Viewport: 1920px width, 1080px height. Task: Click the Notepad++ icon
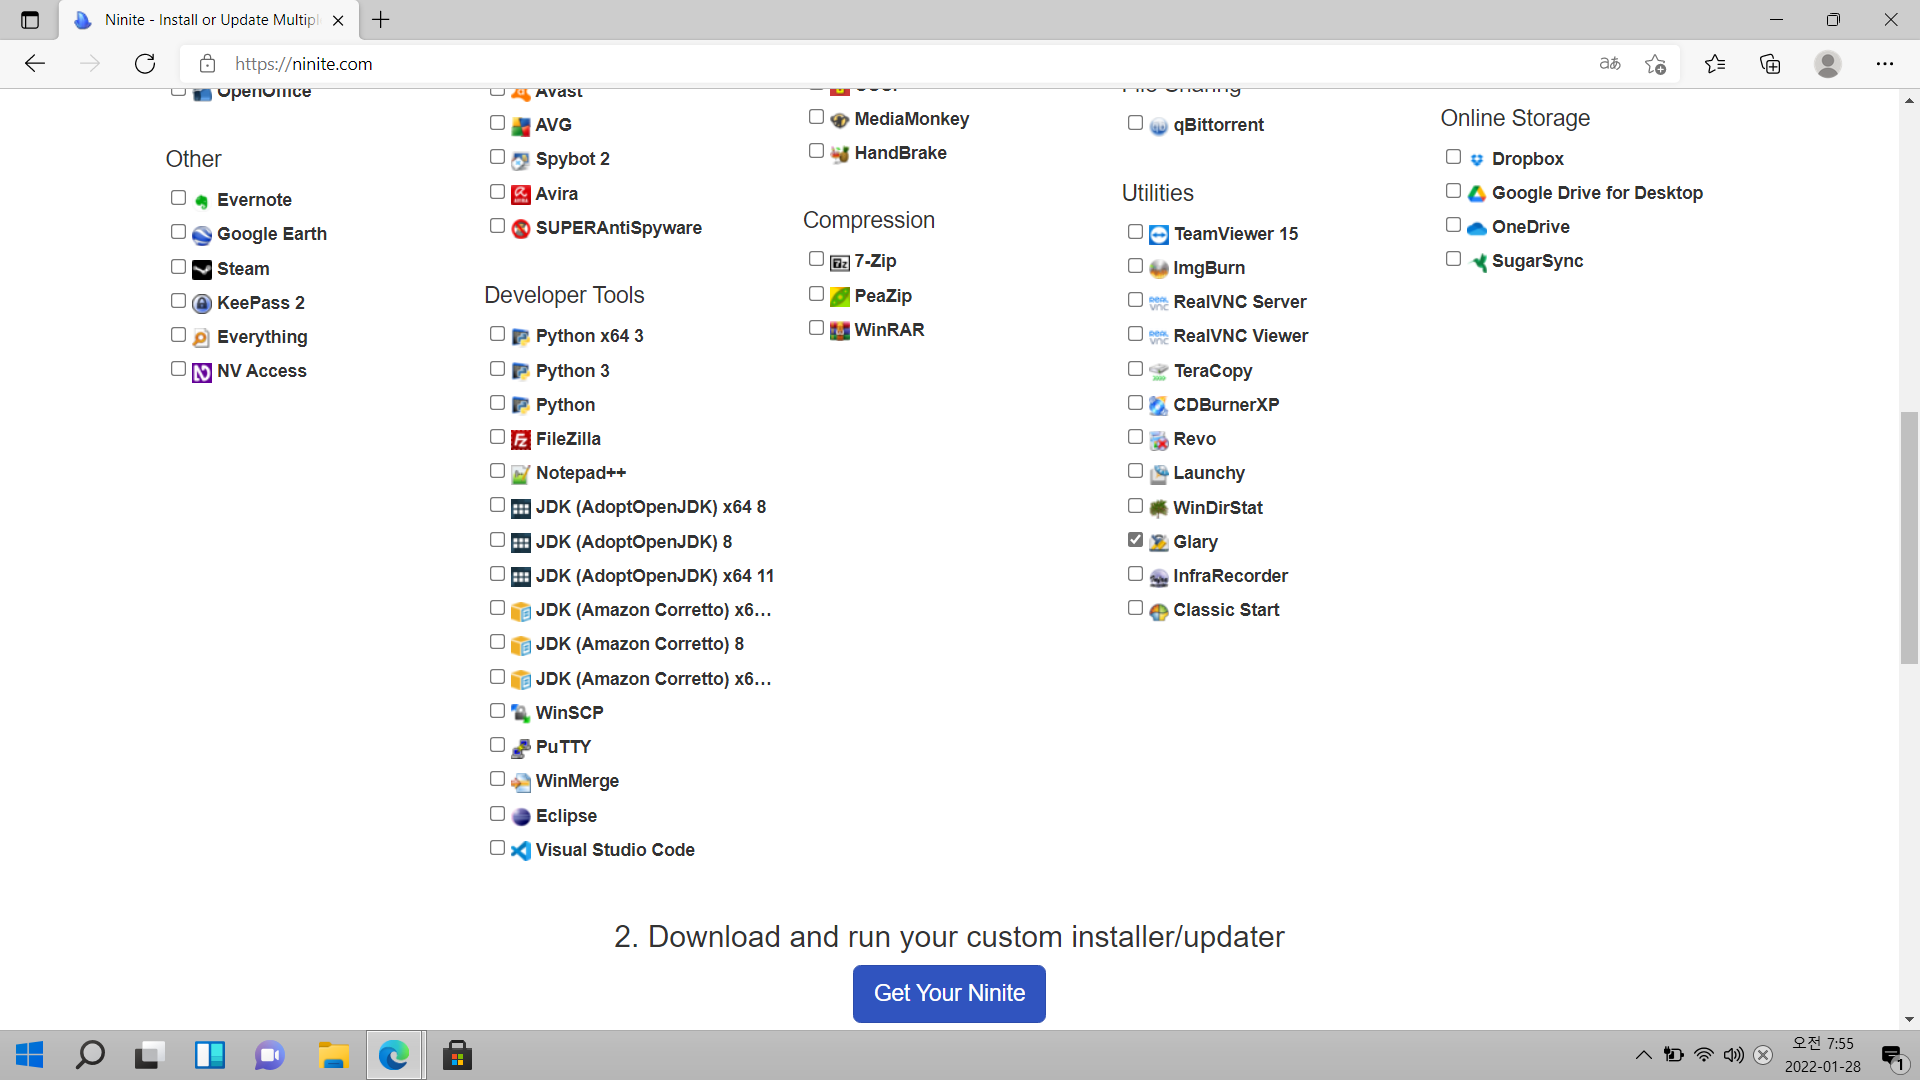[520, 474]
